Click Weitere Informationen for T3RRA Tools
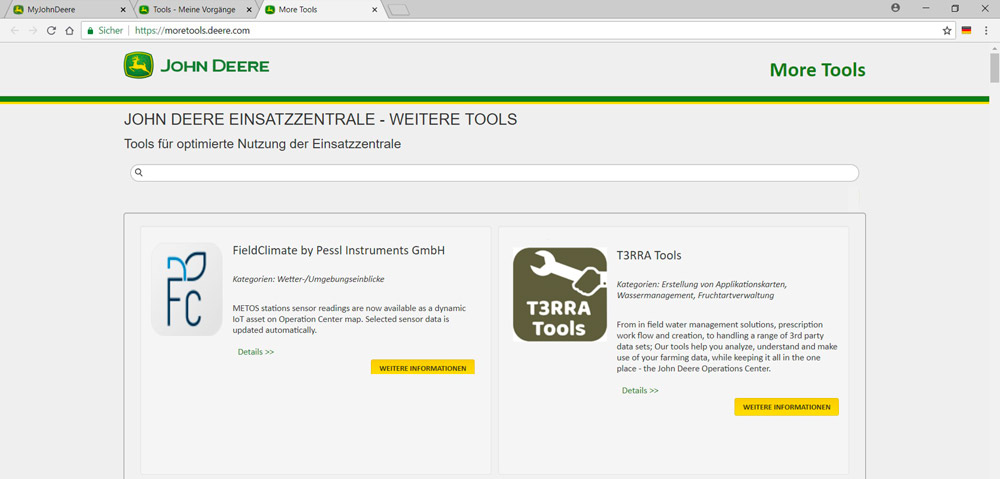The height and width of the screenshot is (479, 1000). 786,407
